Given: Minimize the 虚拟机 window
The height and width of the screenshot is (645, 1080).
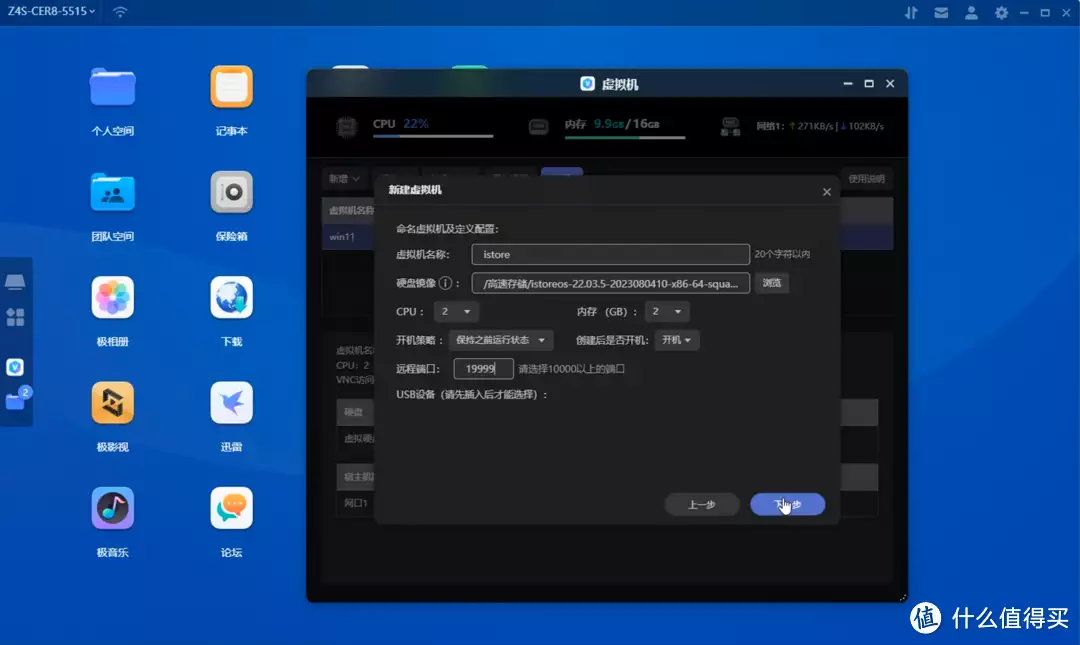Looking at the screenshot, I should [x=848, y=83].
